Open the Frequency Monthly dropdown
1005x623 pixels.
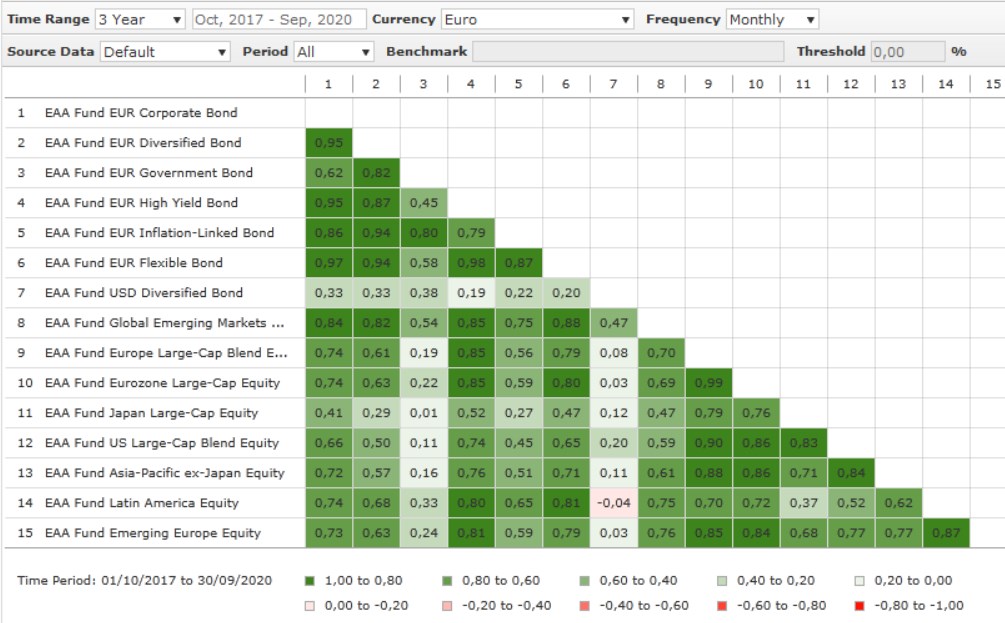[772, 19]
